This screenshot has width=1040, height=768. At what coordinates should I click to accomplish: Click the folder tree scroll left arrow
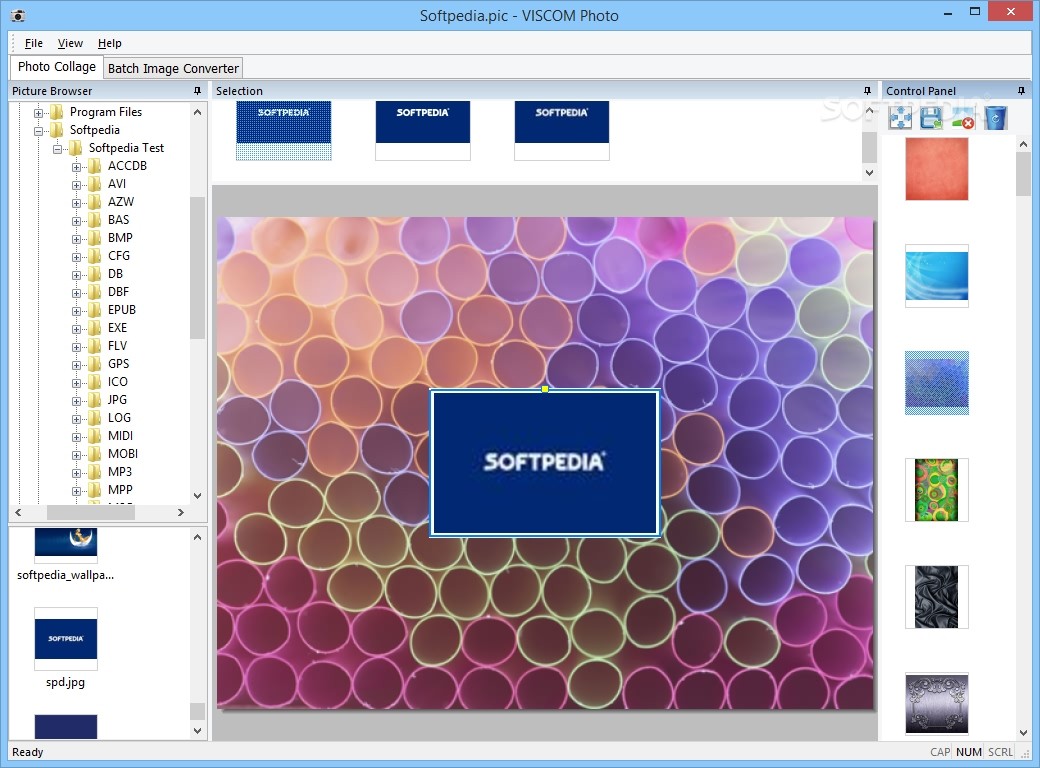[x=18, y=512]
